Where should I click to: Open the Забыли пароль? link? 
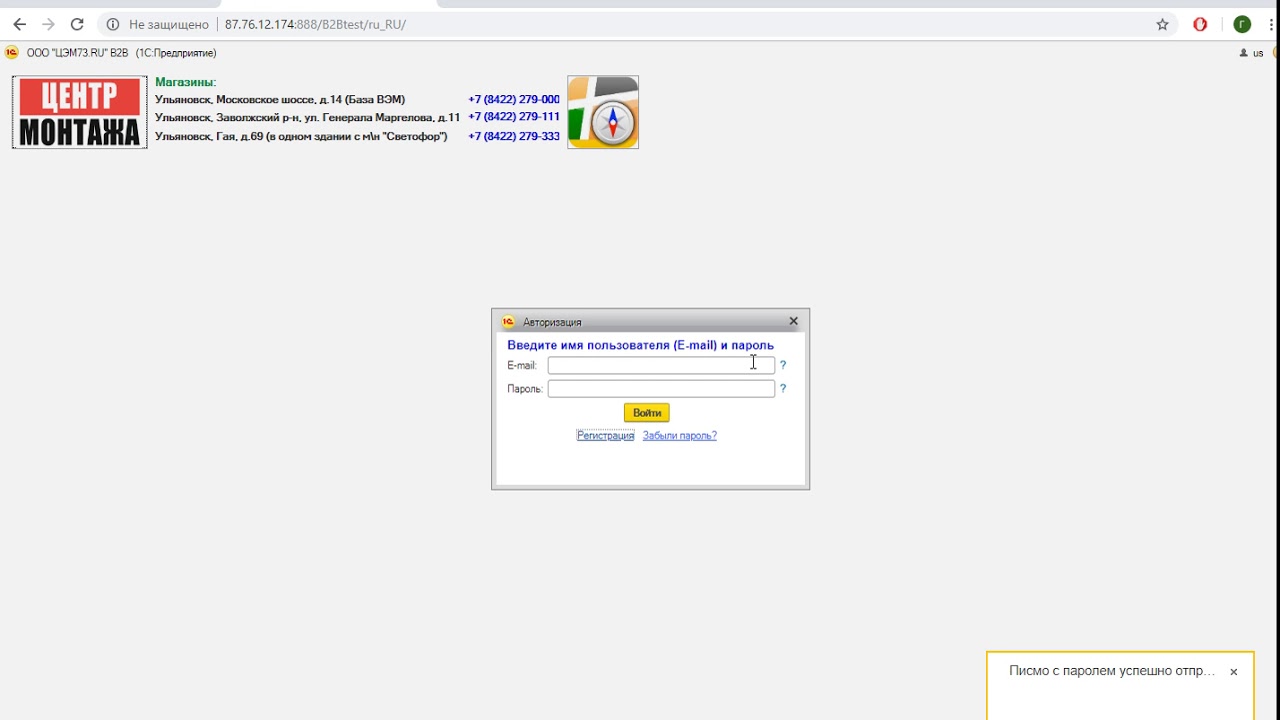pos(680,435)
